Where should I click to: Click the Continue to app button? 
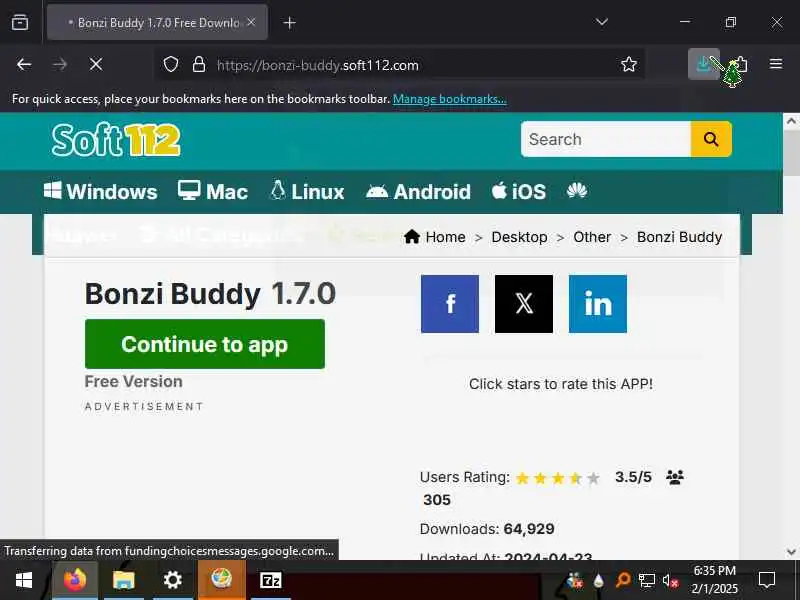click(205, 344)
